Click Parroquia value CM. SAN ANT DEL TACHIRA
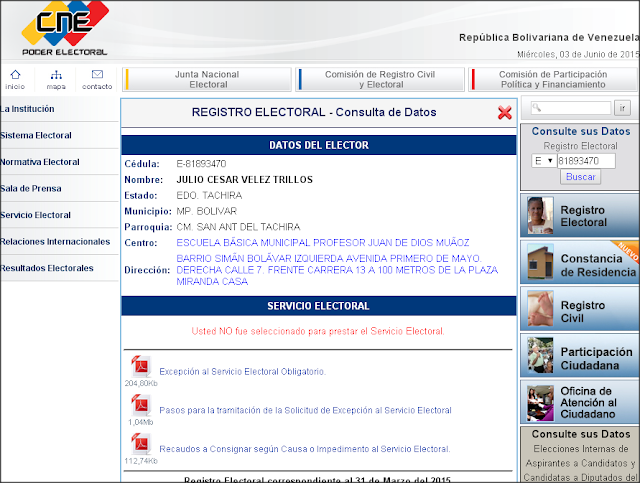The height and width of the screenshot is (483, 640). point(238,227)
